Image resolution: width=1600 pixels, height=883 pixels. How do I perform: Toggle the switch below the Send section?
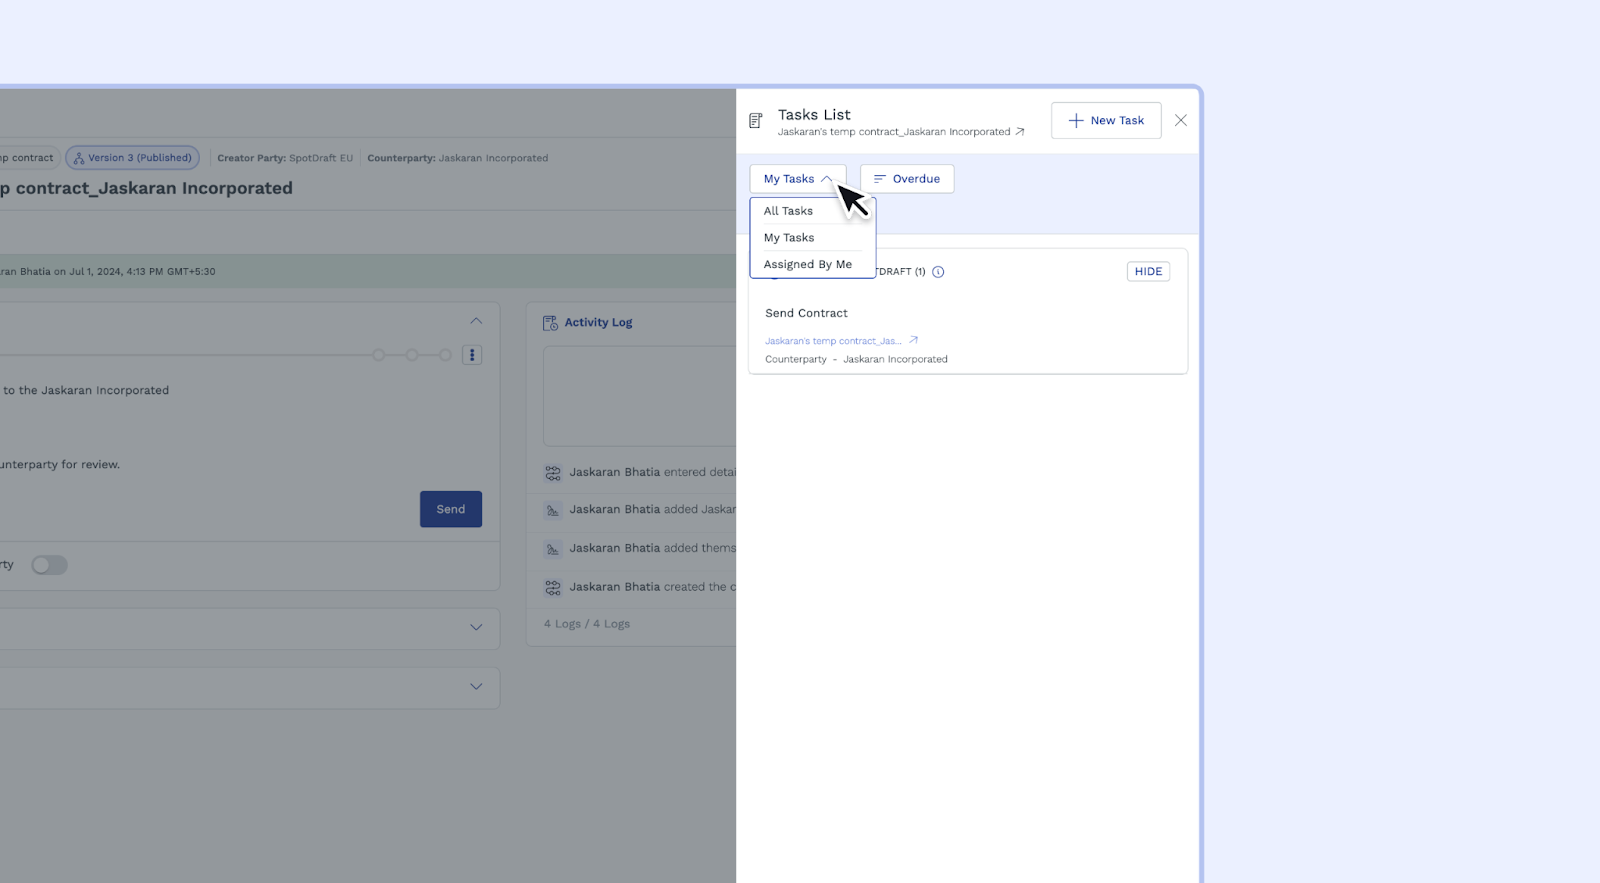[49, 565]
